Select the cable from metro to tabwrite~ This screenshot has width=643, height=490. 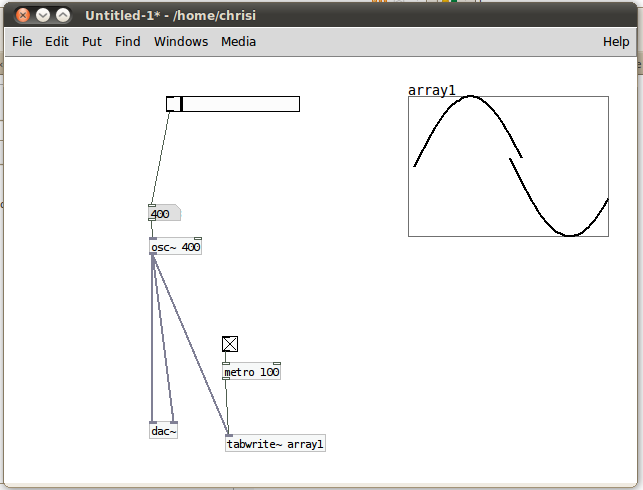point(227,407)
